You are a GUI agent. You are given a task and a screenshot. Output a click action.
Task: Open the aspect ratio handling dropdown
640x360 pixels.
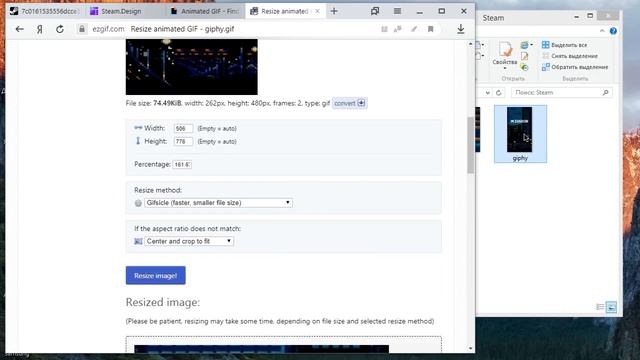[x=189, y=241]
